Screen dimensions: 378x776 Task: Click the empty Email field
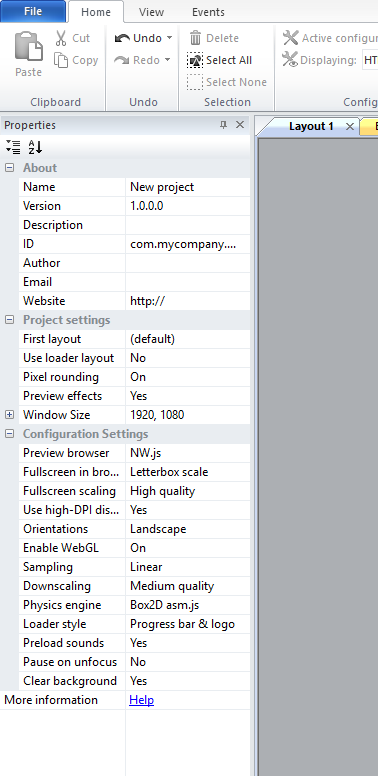(x=188, y=282)
